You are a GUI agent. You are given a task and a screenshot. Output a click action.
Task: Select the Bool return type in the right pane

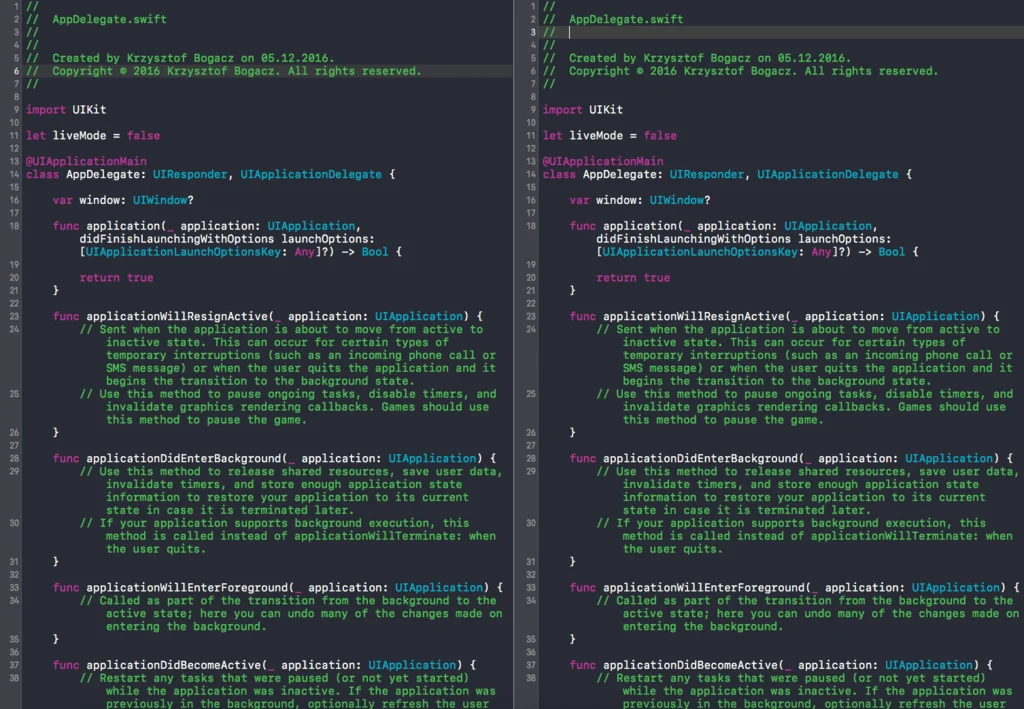tap(893, 252)
